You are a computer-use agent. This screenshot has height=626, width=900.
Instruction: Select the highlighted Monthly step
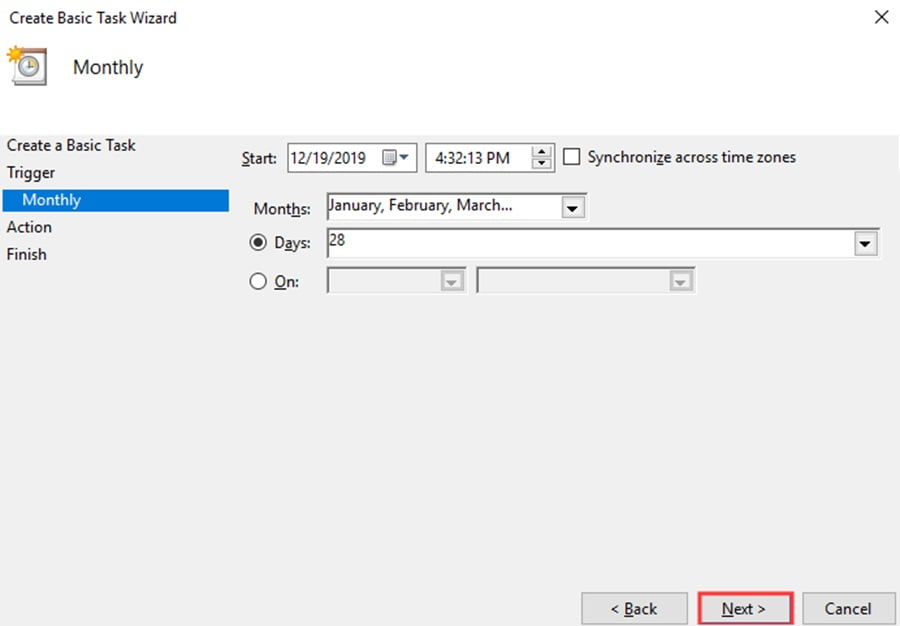116,200
